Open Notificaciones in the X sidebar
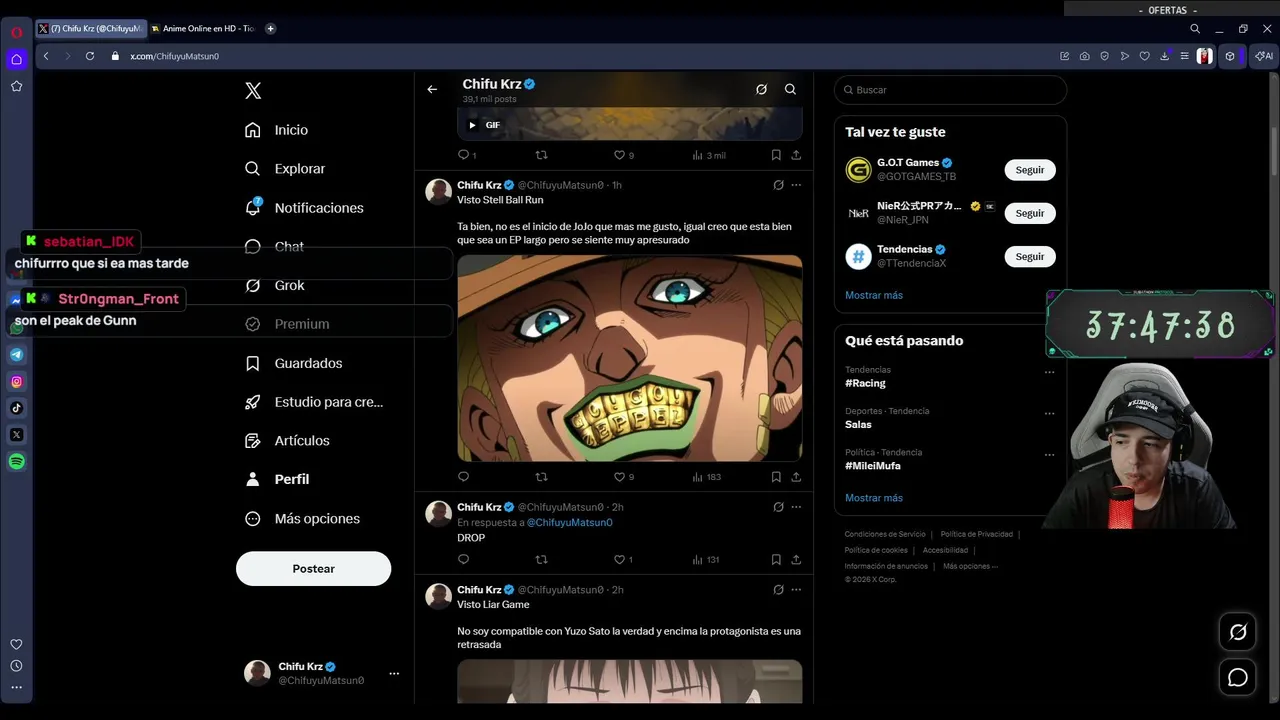Viewport: 1280px width, 720px height. point(304,208)
